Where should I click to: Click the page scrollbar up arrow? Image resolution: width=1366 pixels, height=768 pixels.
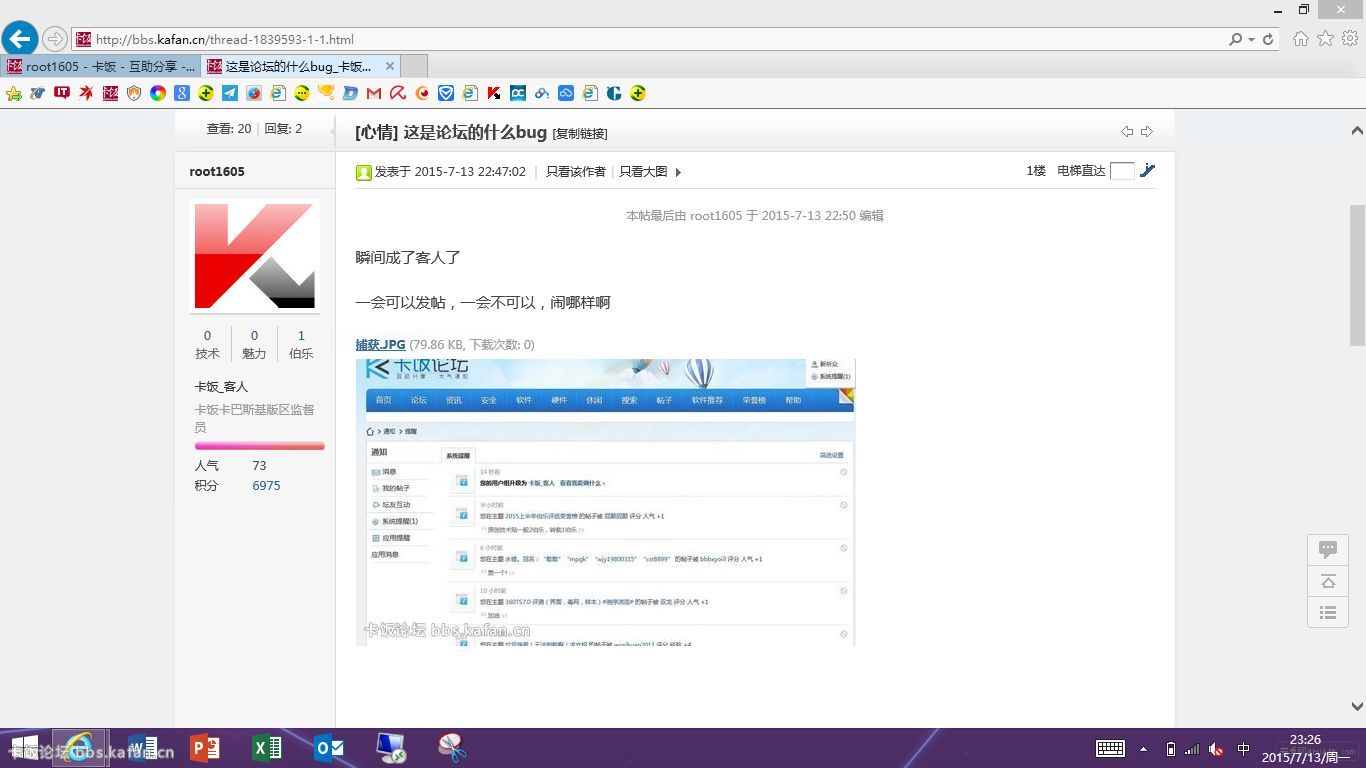1357,131
